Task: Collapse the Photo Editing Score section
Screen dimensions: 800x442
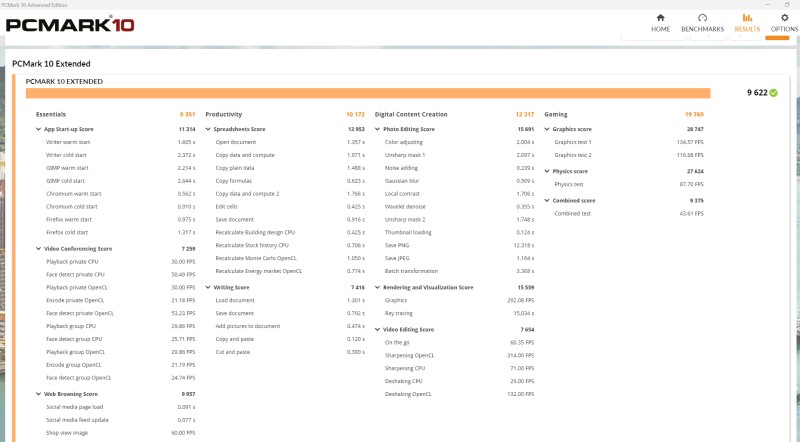Action: (x=377, y=129)
